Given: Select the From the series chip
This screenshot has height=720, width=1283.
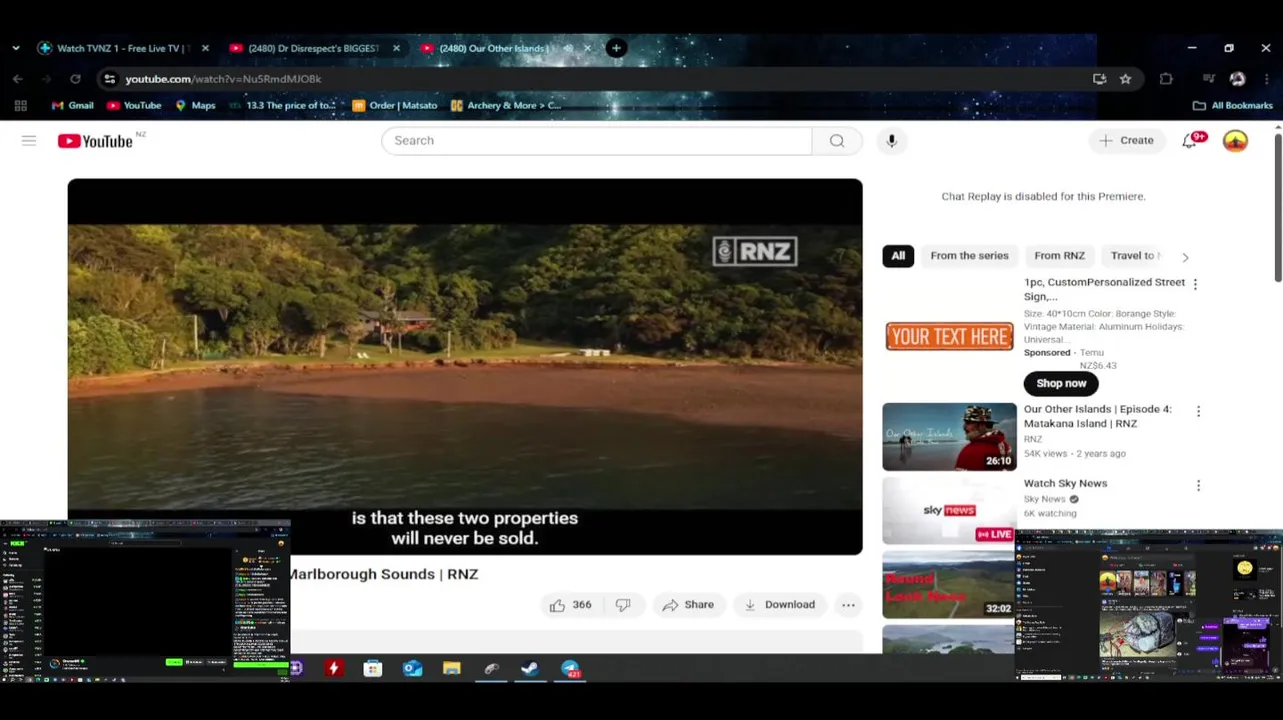Looking at the screenshot, I should point(969,256).
